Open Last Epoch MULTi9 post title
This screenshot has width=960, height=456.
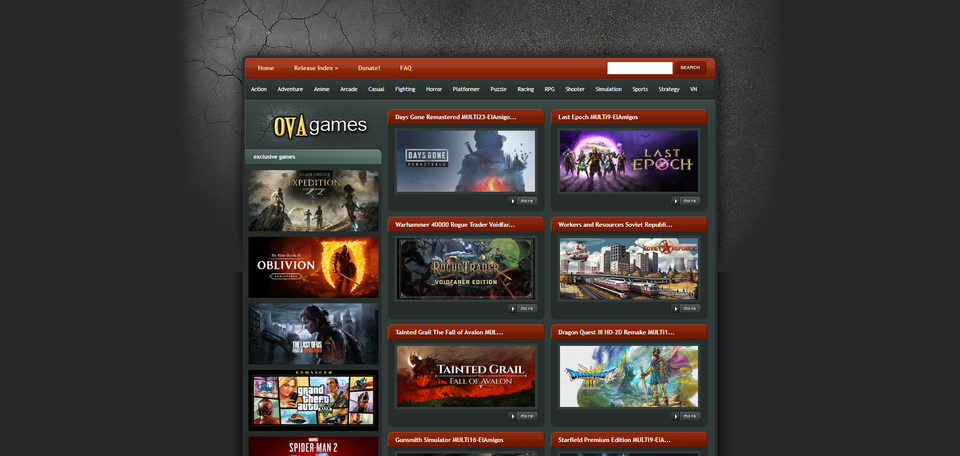pyautogui.click(x=598, y=117)
